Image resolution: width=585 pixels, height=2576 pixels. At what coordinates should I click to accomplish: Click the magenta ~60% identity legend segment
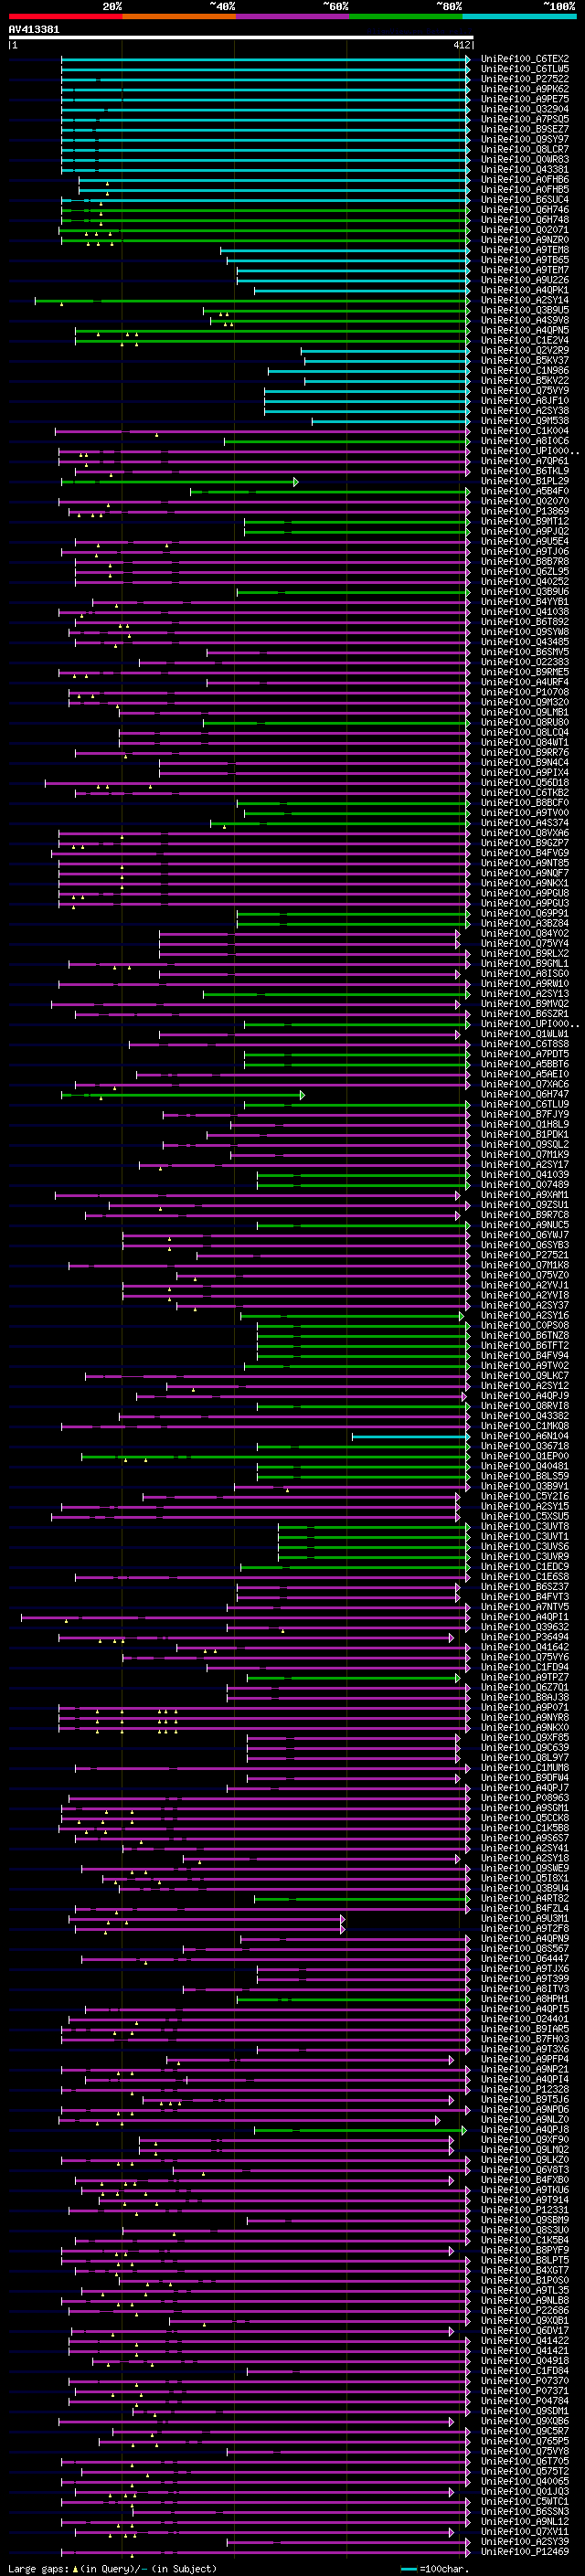click(293, 16)
